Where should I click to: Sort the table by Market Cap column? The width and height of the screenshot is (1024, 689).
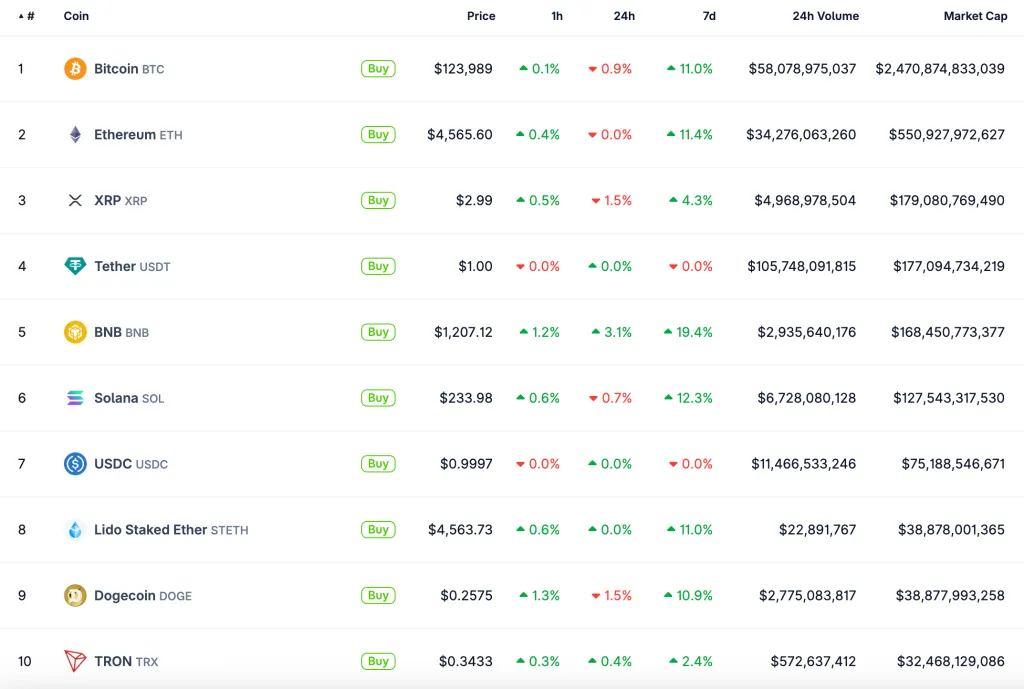(x=975, y=16)
